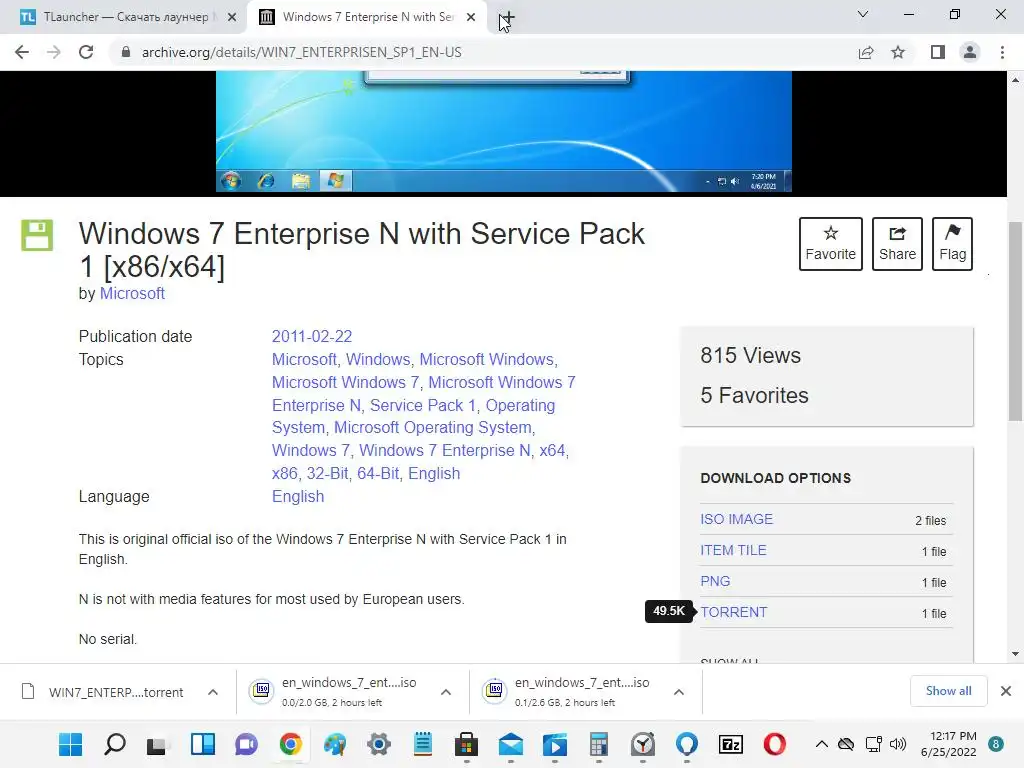Show all downloads
The height and width of the screenshot is (768, 1024).
point(948,691)
